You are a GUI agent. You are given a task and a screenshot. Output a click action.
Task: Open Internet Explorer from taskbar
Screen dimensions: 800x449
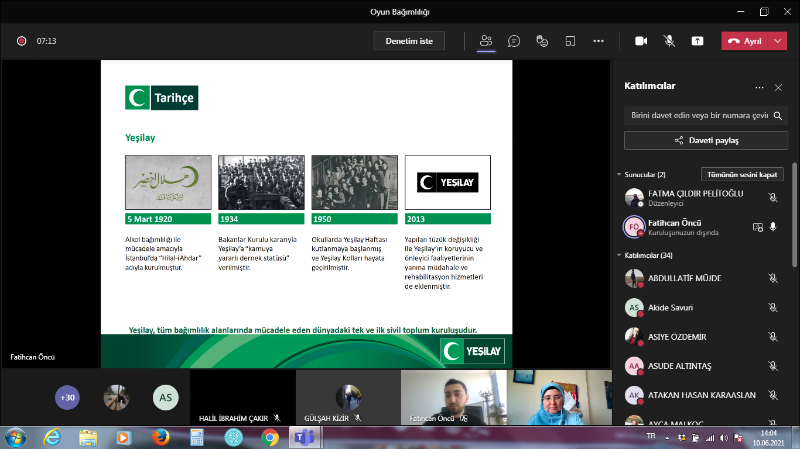point(52,438)
